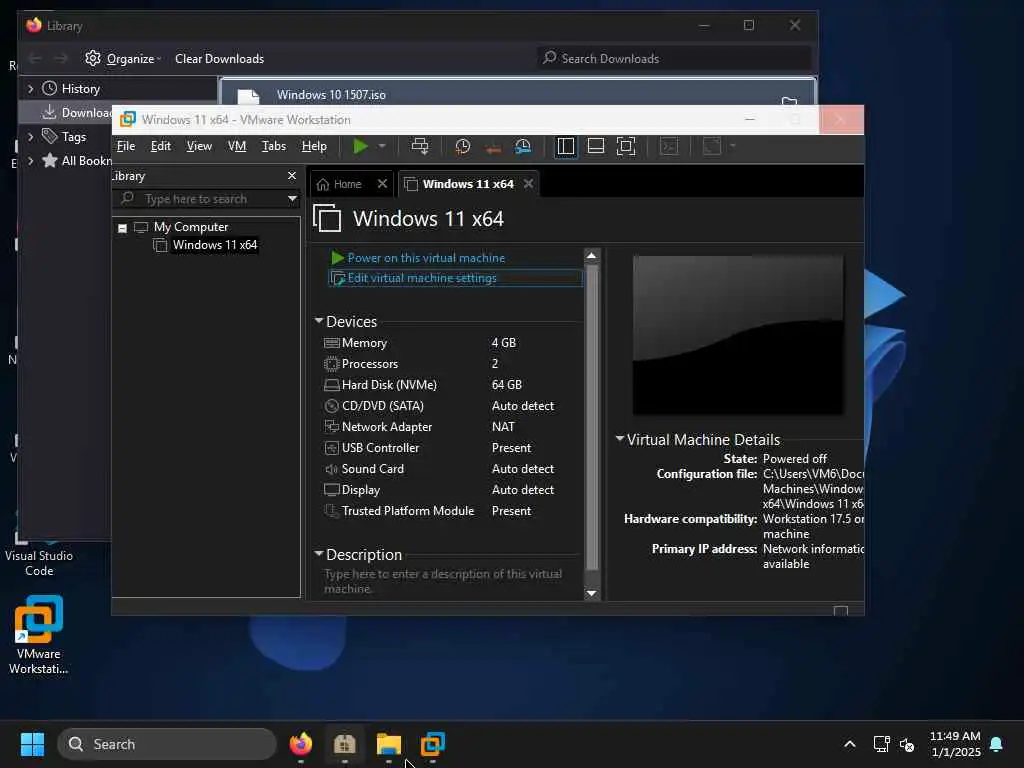Click the virtual machine screen thumbnail

click(x=738, y=335)
